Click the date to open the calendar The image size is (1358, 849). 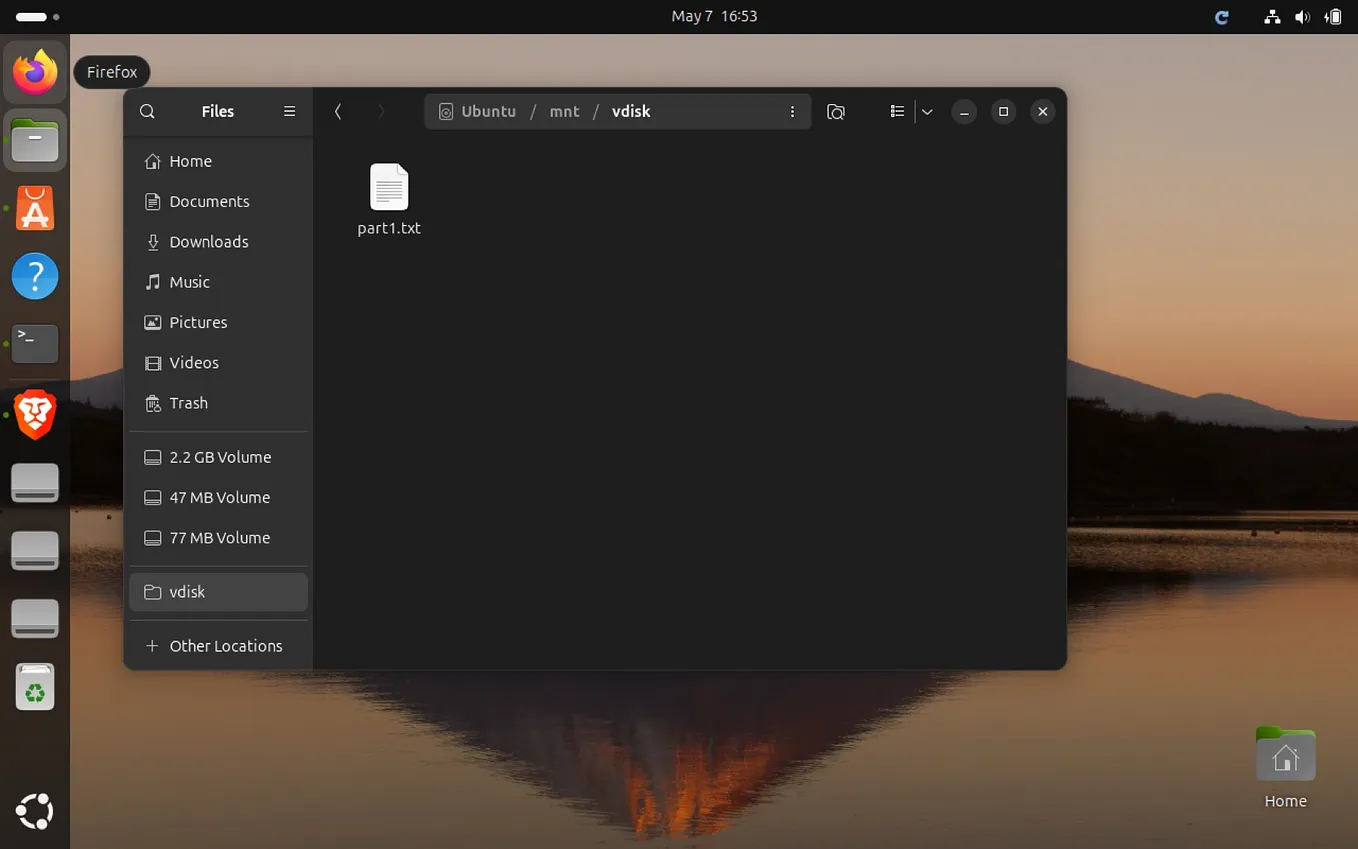tap(714, 16)
